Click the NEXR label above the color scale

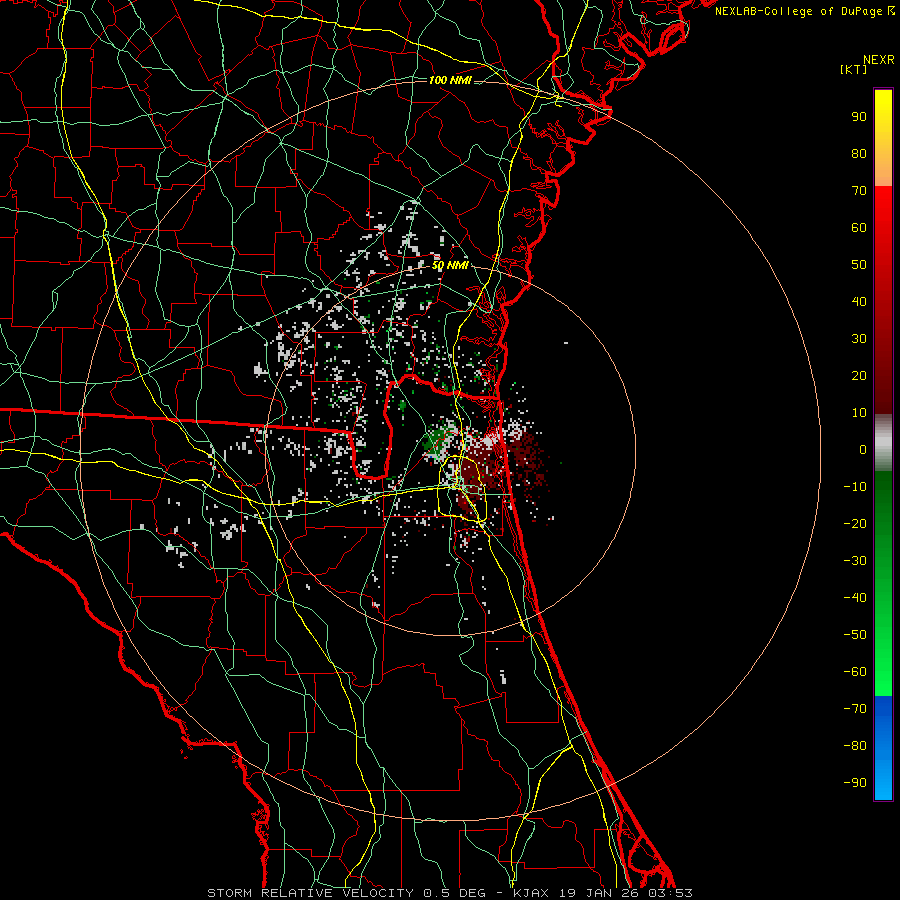click(x=879, y=60)
